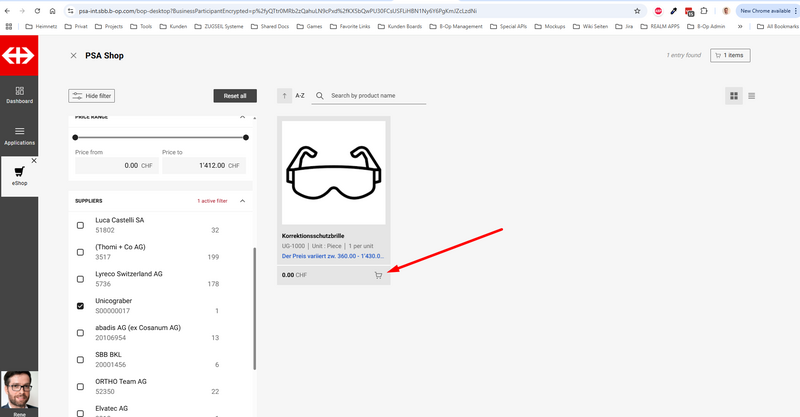Collapse the Price Range section
Viewport: 800px width, 417px height.
pos(242,117)
